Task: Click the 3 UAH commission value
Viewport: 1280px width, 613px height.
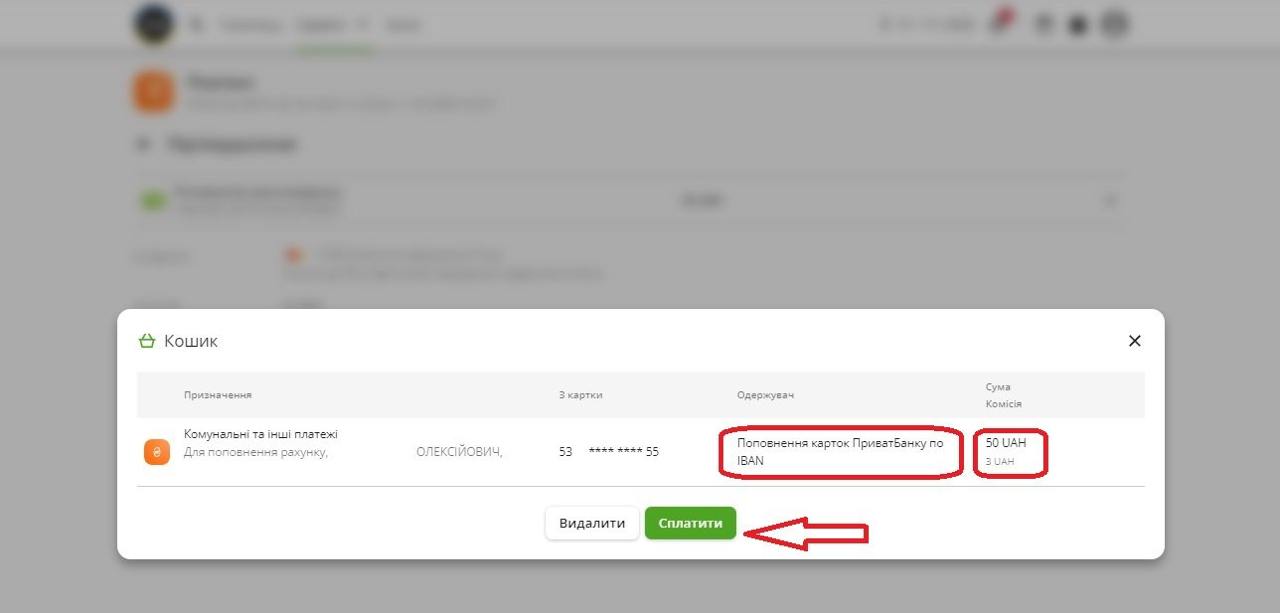Action: click(x=1000, y=462)
